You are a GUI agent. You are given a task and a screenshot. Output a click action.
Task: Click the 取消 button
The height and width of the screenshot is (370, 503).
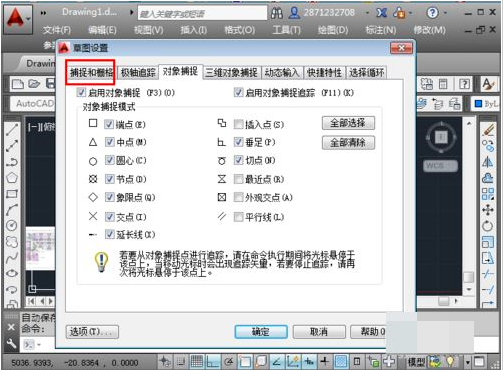[319, 332]
